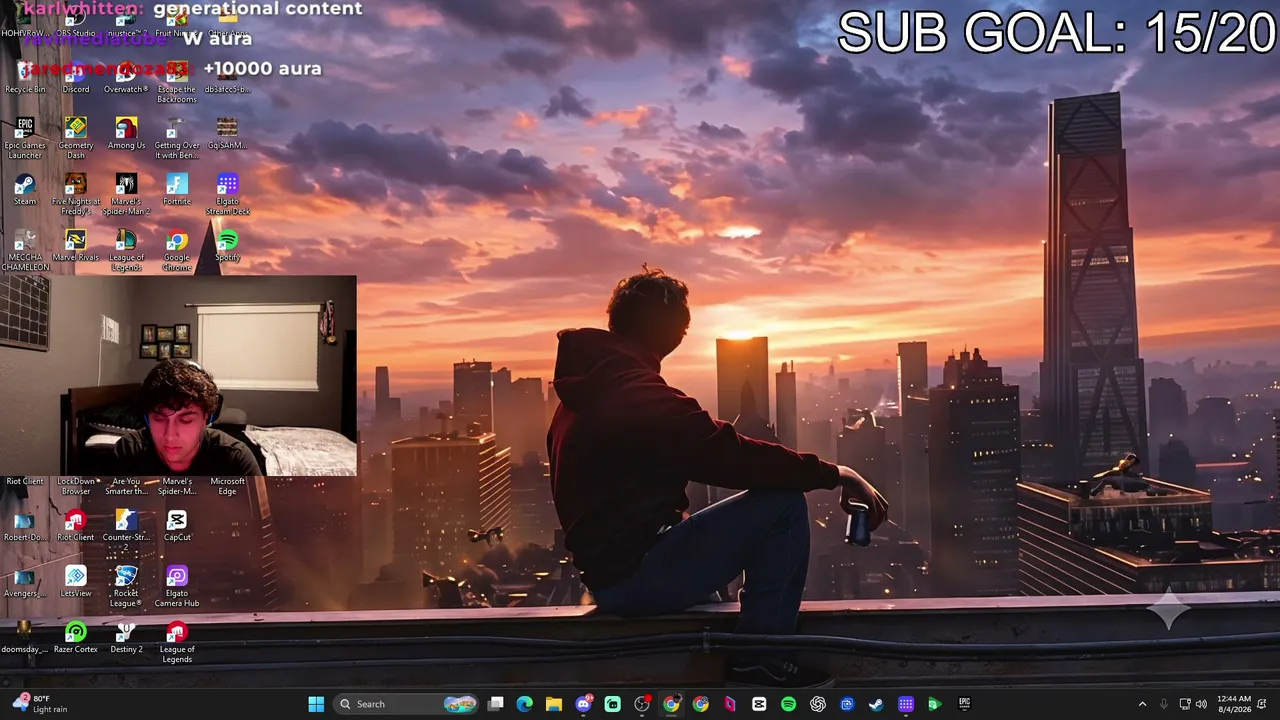
Task: Open the Windows Start menu
Action: click(x=316, y=704)
